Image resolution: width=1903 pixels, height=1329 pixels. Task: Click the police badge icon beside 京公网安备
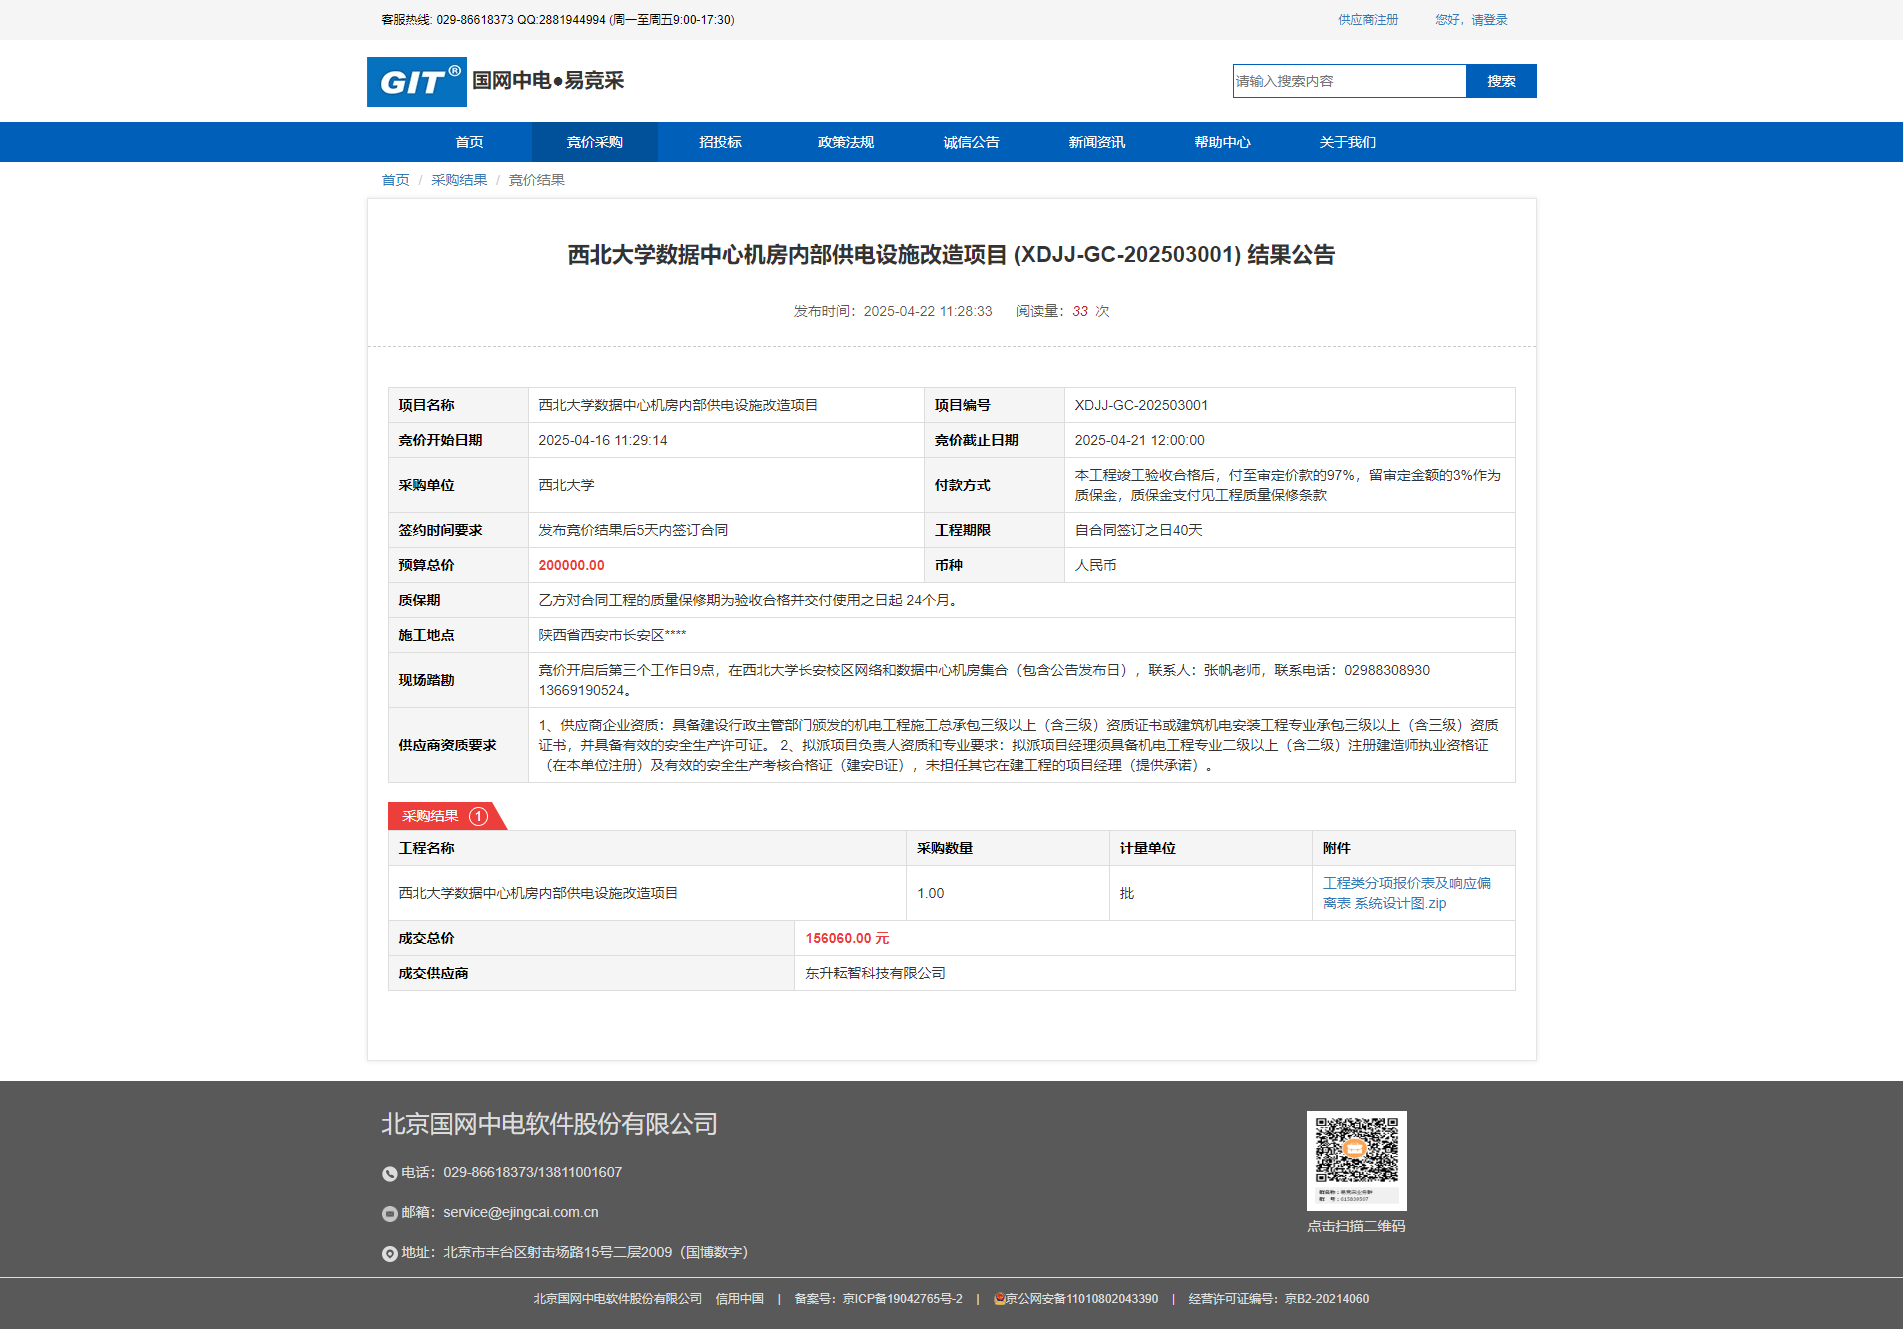tap(999, 1299)
